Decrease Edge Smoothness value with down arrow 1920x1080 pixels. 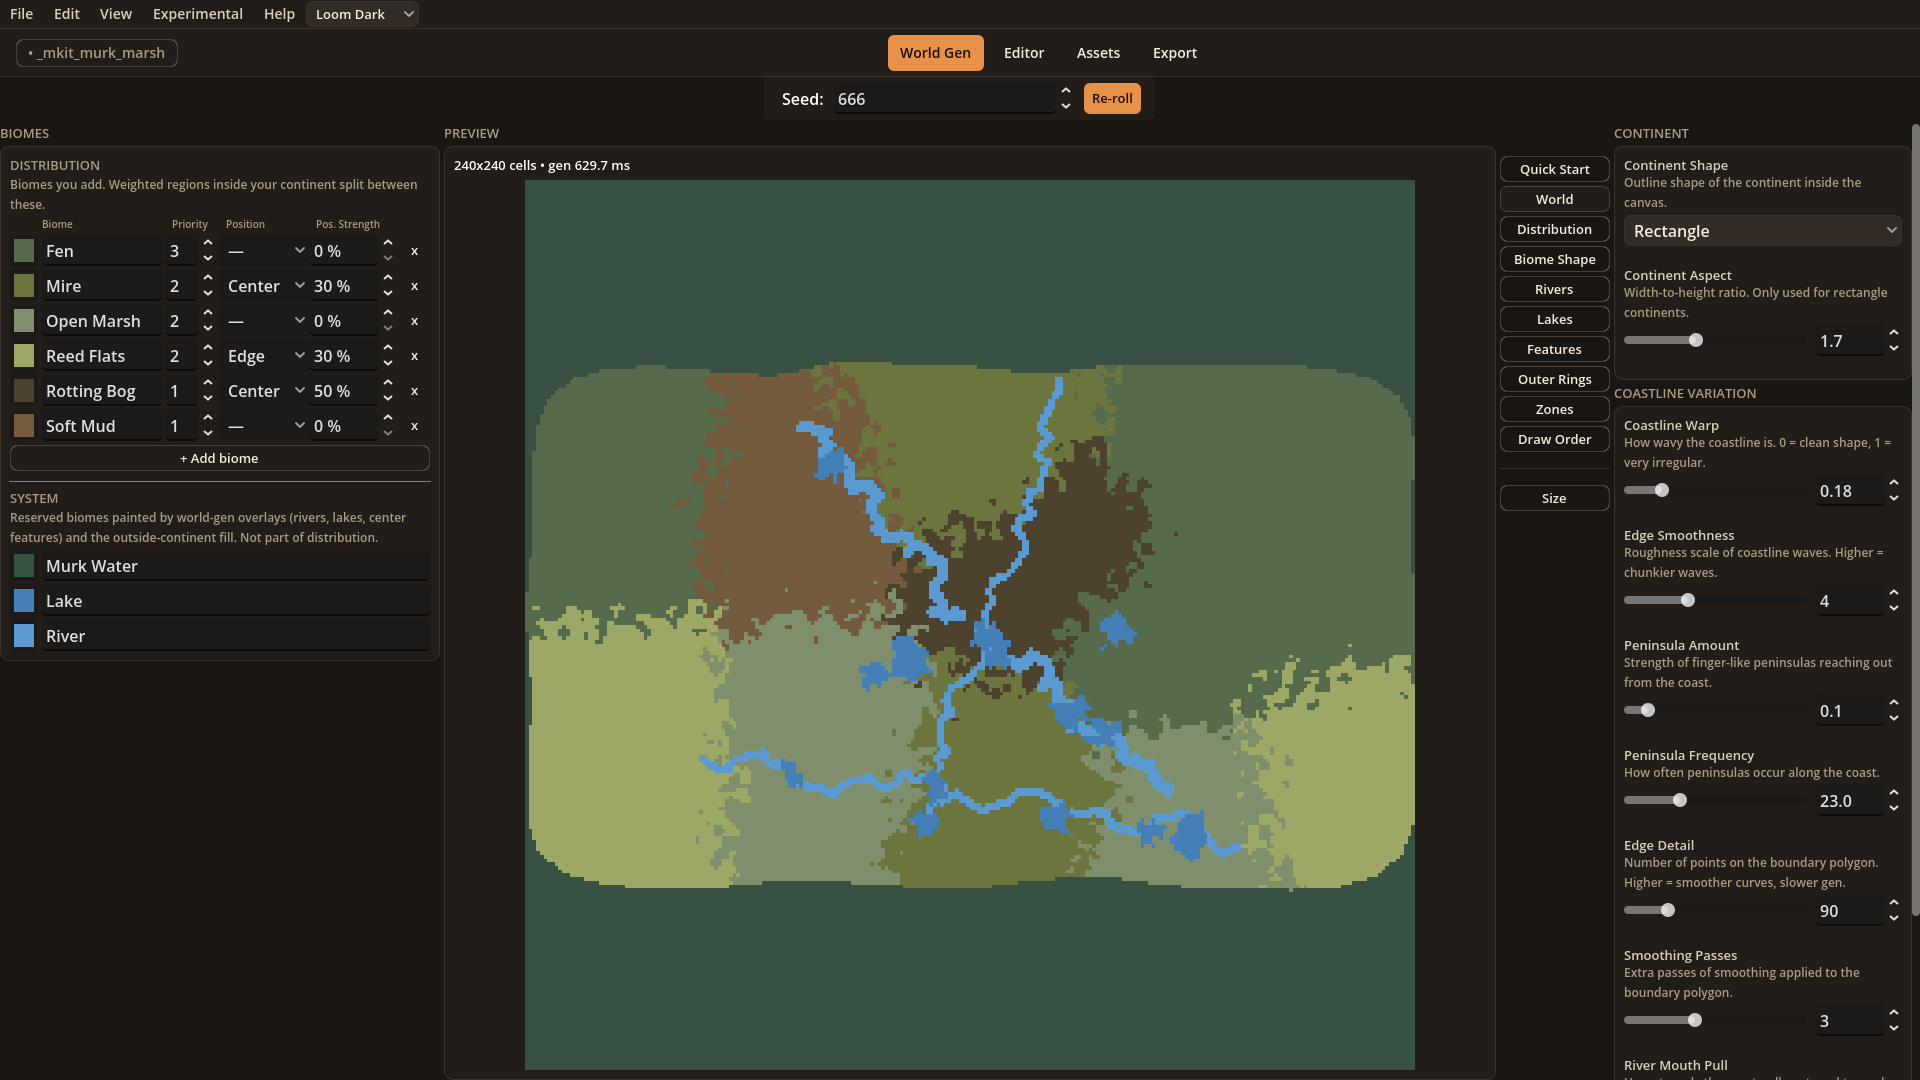1894,608
